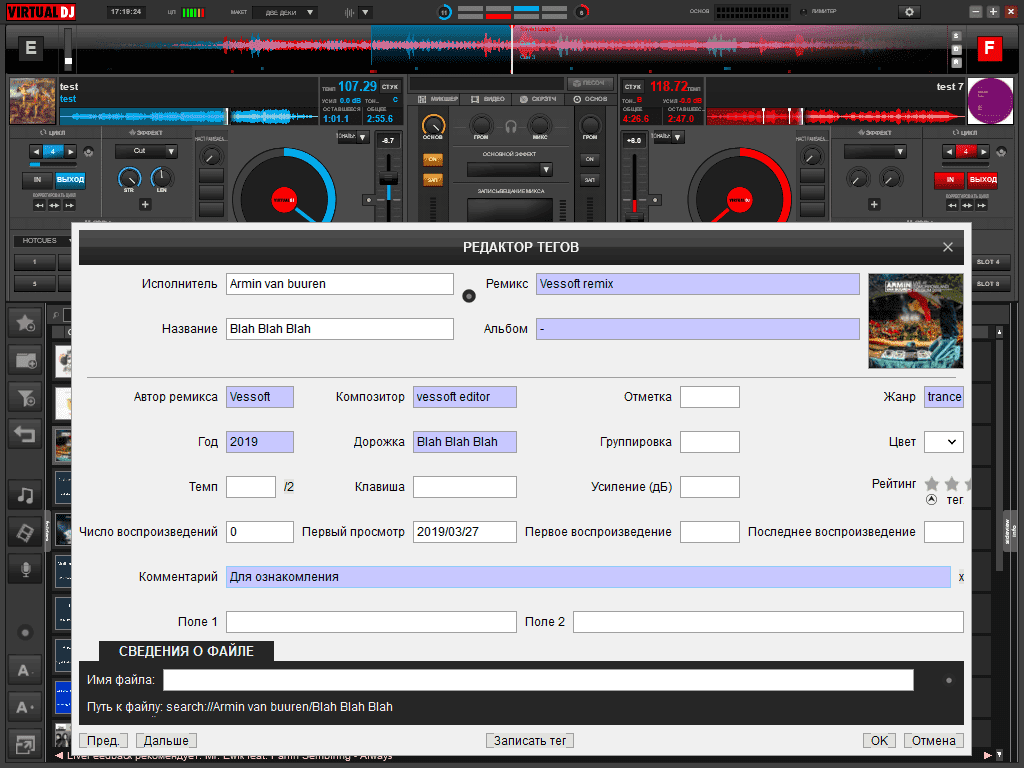This screenshot has height=768, width=1024.
Task: Toggle left orange ON mixer button
Action: tap(432, 159)
